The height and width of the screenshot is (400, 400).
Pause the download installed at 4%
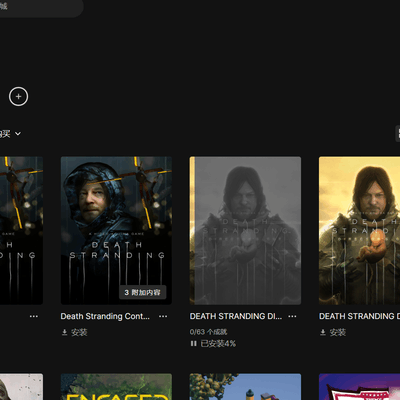pyautogui.click(x=193, y=343)
